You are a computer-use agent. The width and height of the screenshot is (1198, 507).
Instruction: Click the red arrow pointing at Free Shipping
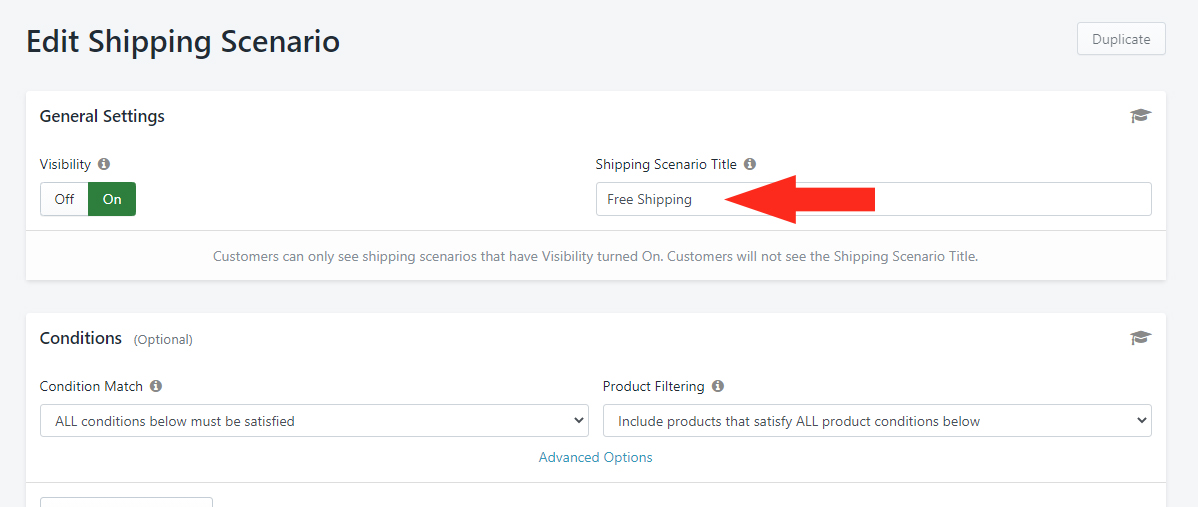pyautogui.click(x=798, y=199)
